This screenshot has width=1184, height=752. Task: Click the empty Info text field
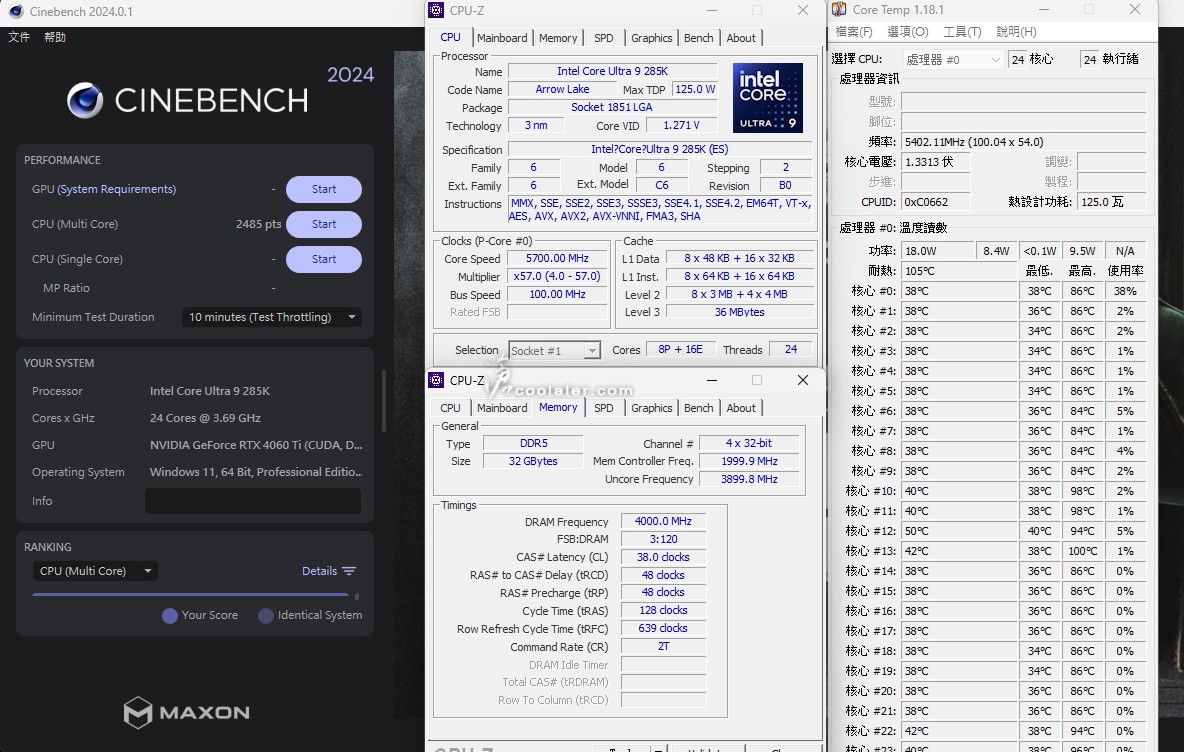click(x=252, y=501)
